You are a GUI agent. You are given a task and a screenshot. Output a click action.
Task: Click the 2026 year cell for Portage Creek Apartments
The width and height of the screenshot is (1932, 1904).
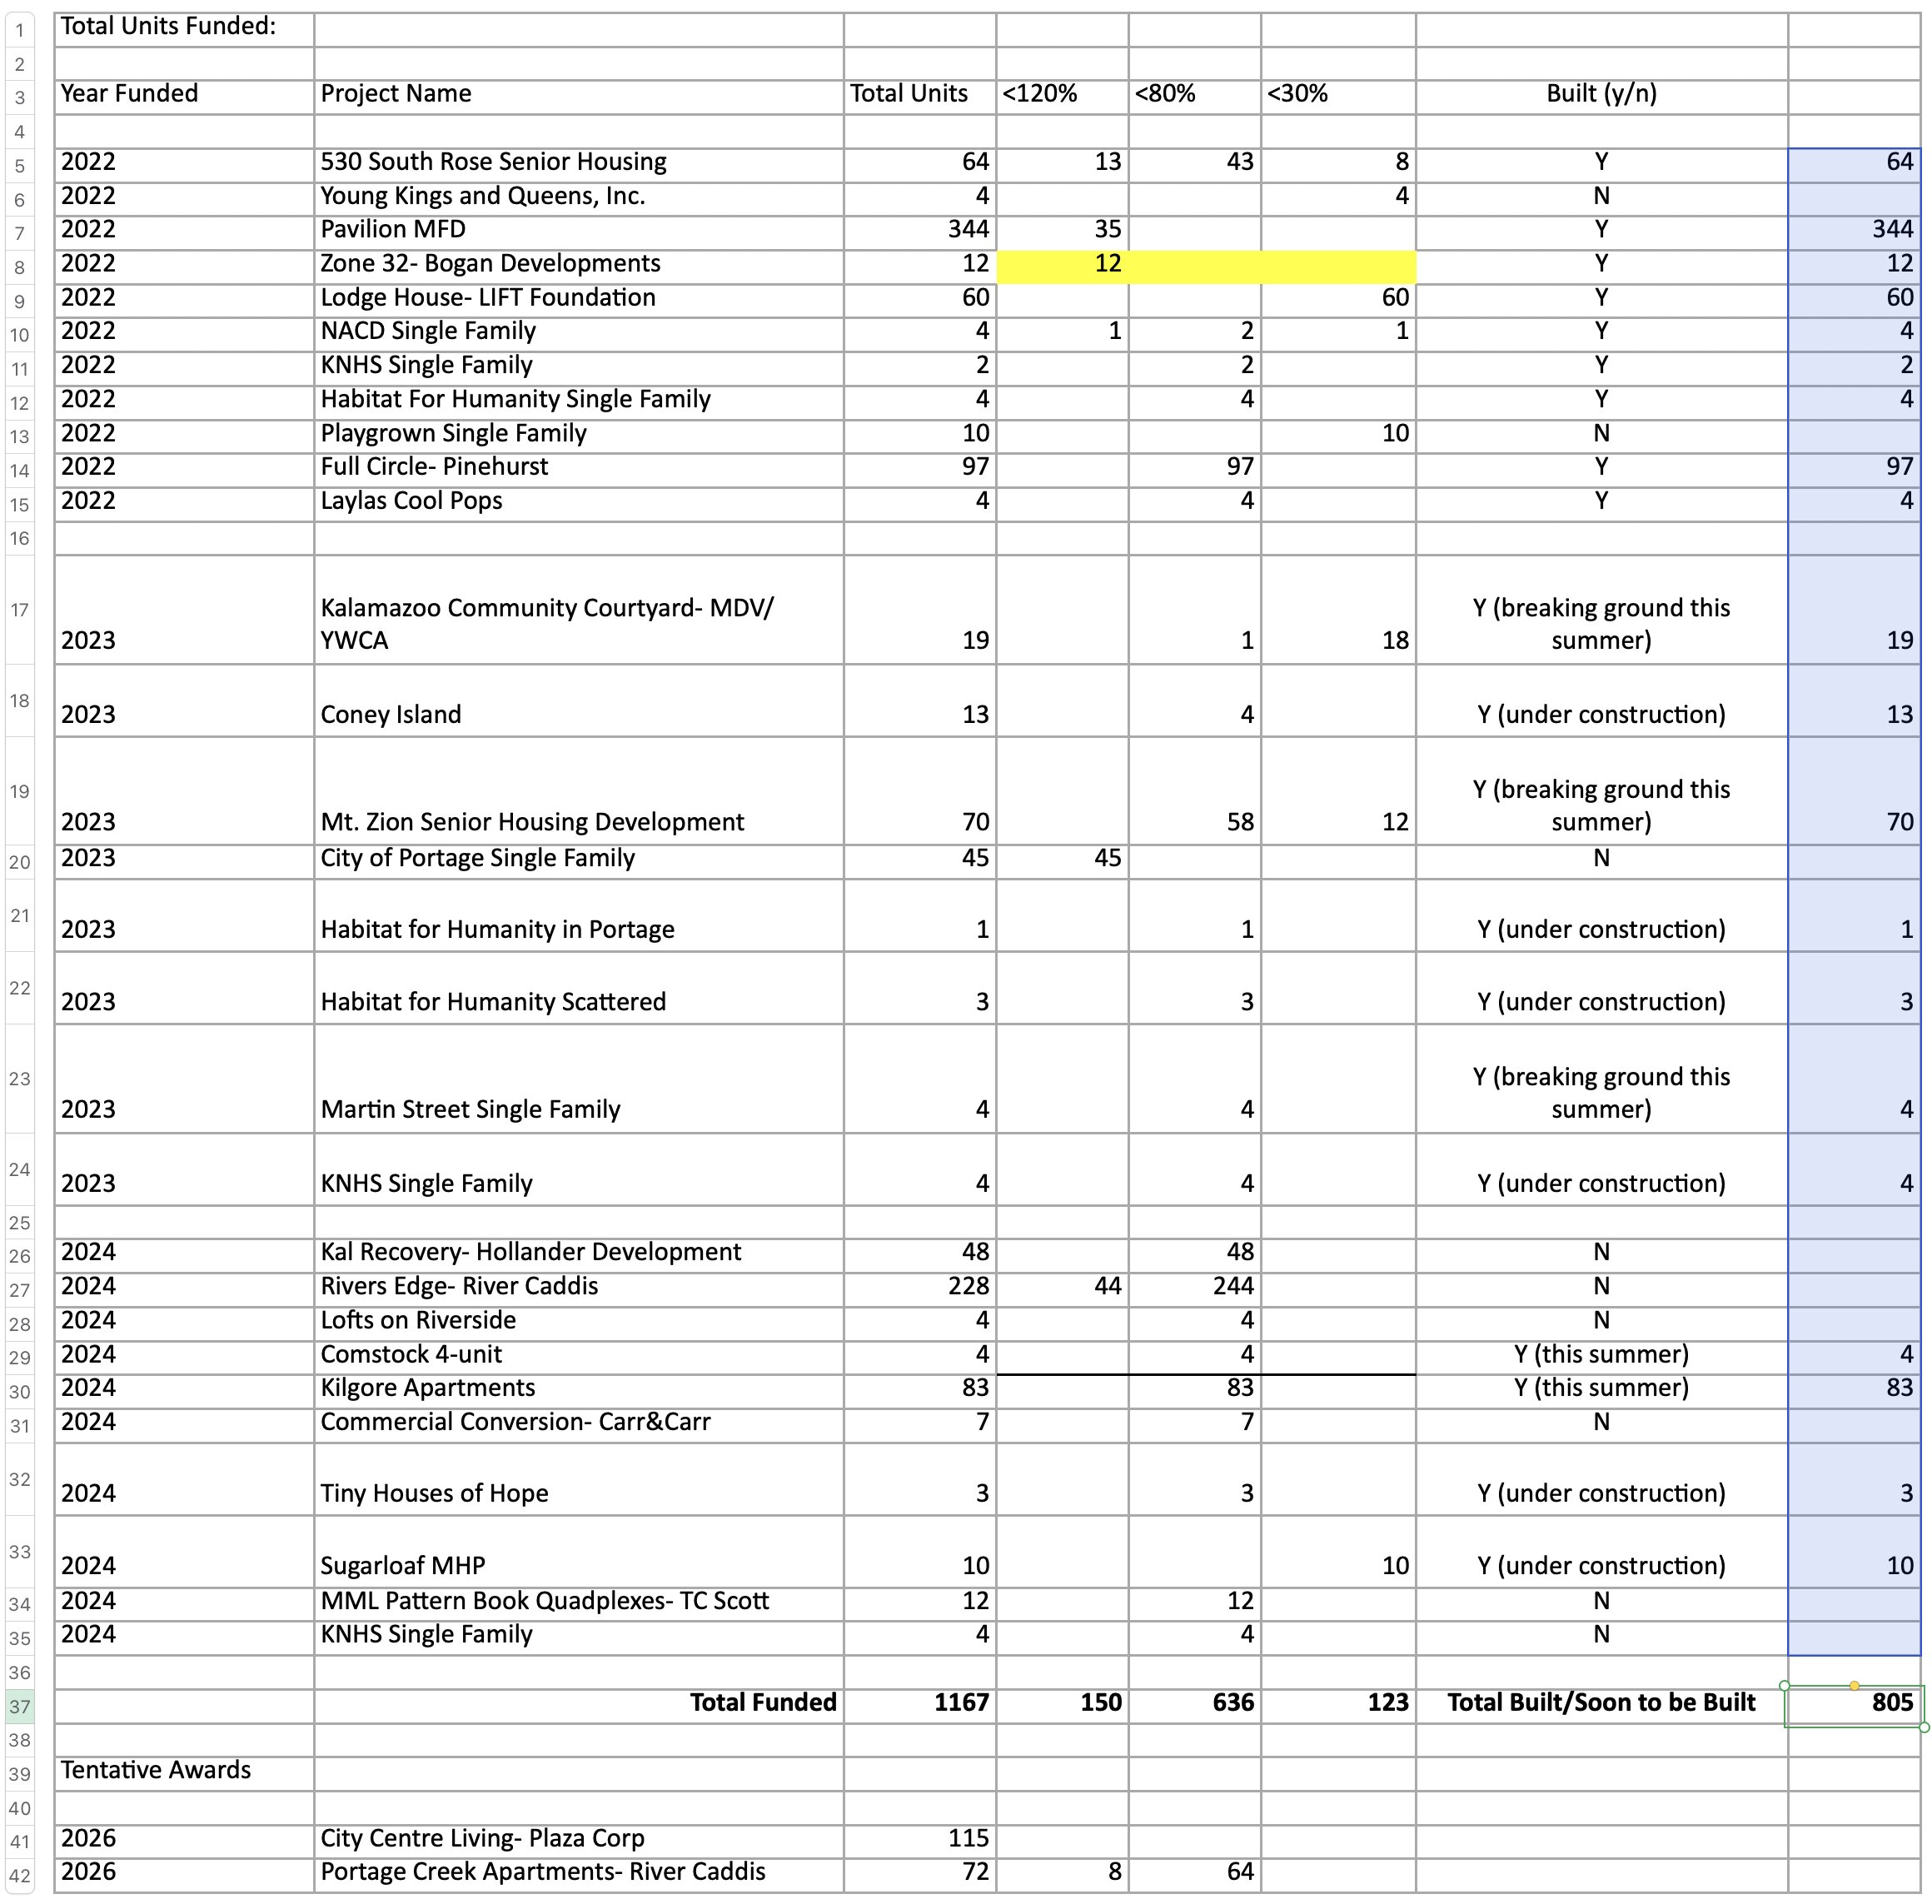coord(88,1872)
